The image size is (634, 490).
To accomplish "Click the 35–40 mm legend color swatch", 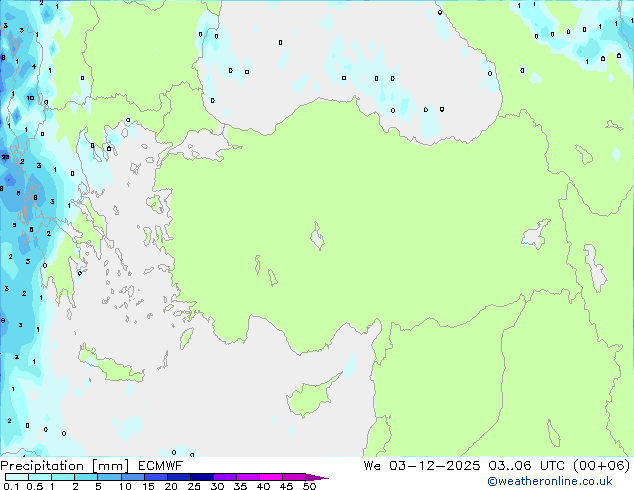I will coord(247,477).
